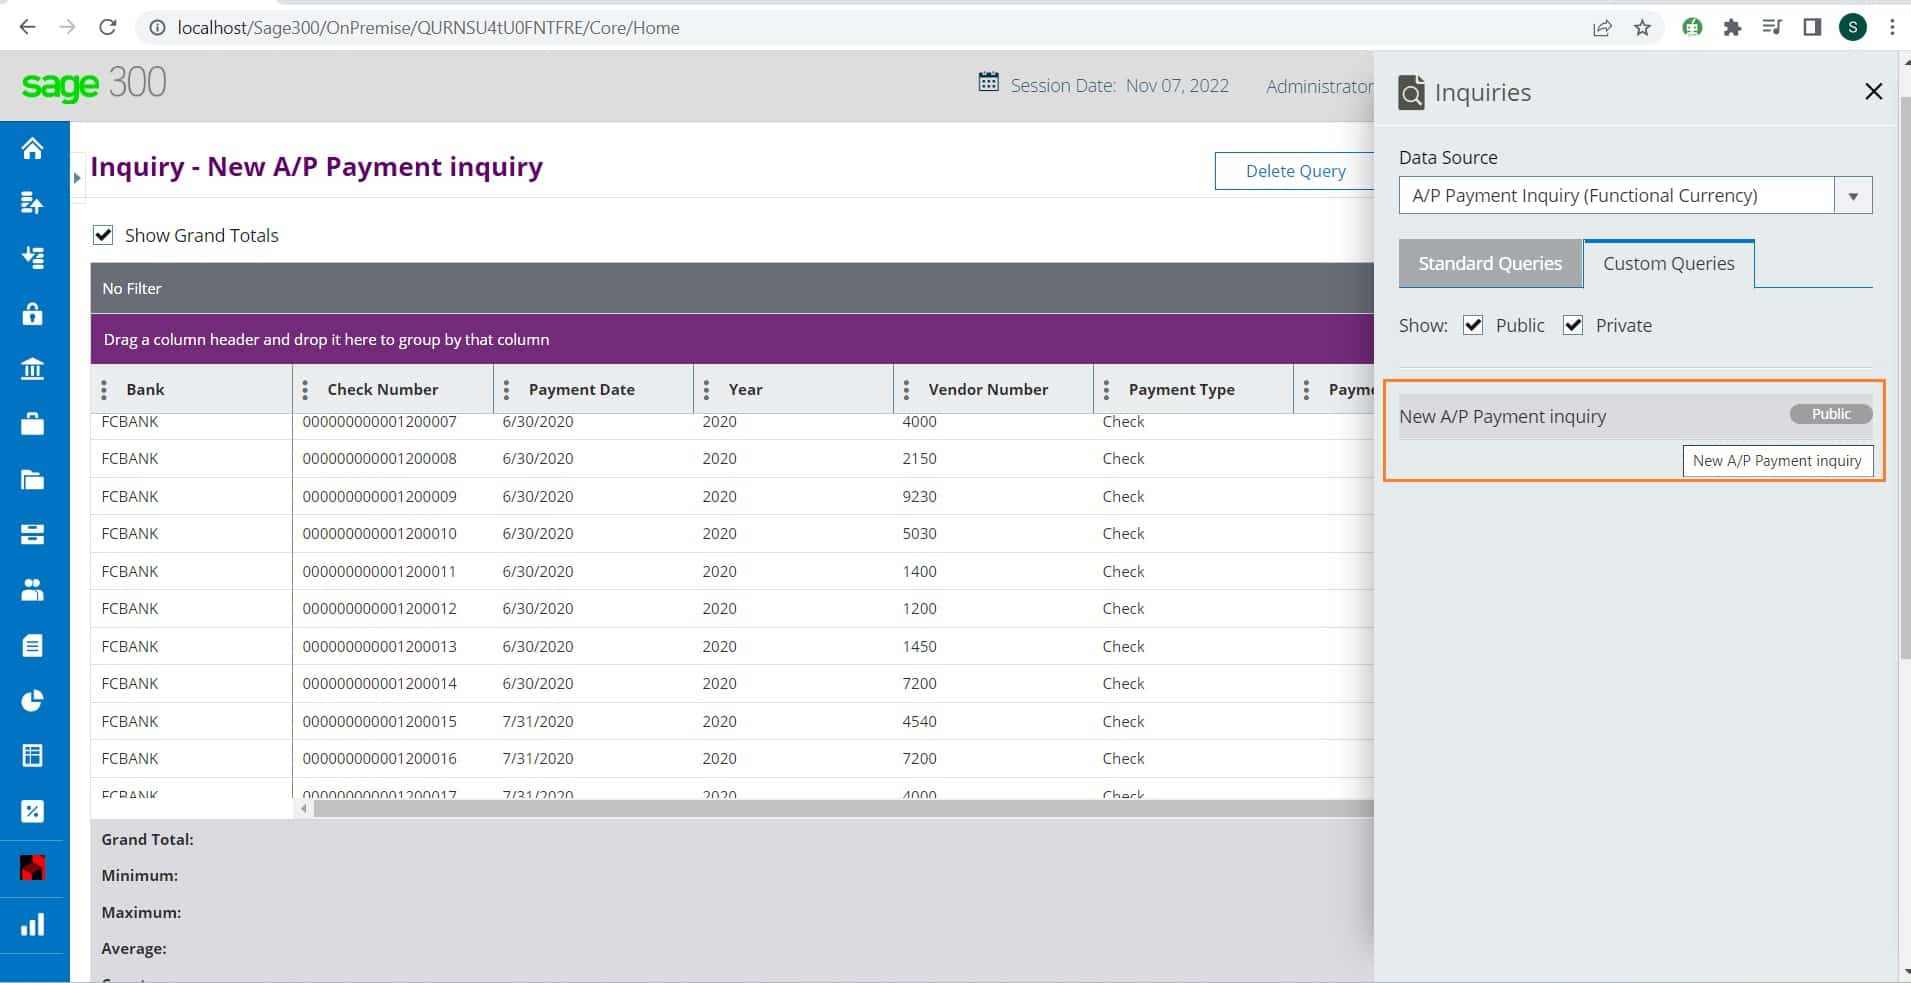The height and width of the screenshot is (983, 1911).
Task: Open the browser extensions puzzle icon
Action: point(1732,27)
